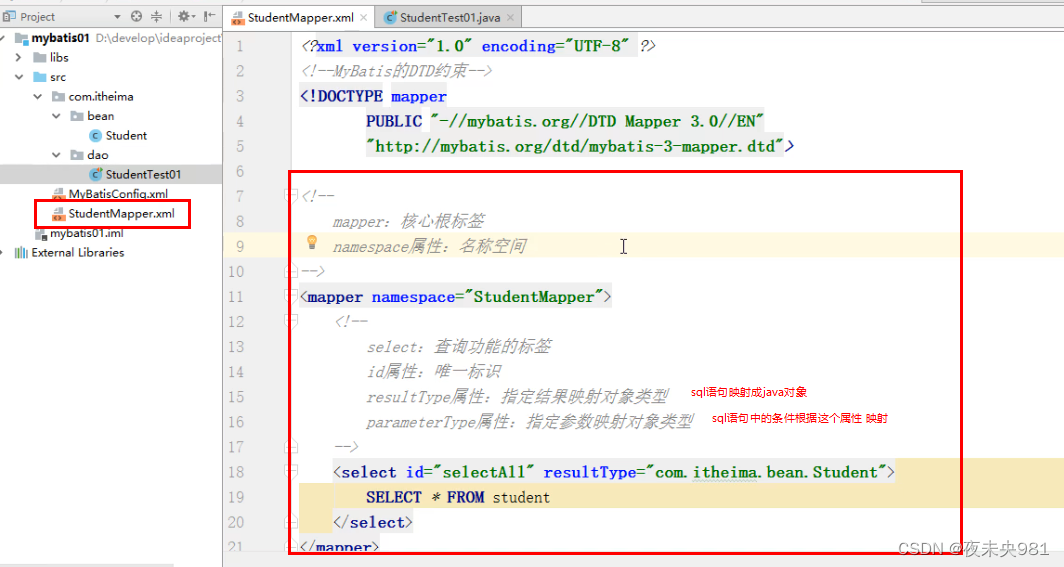The height and width of the screenshot is (567, 1064).
Task: Open MyBatisConfig.xml in the tree
Action: [x=118, y=194]
